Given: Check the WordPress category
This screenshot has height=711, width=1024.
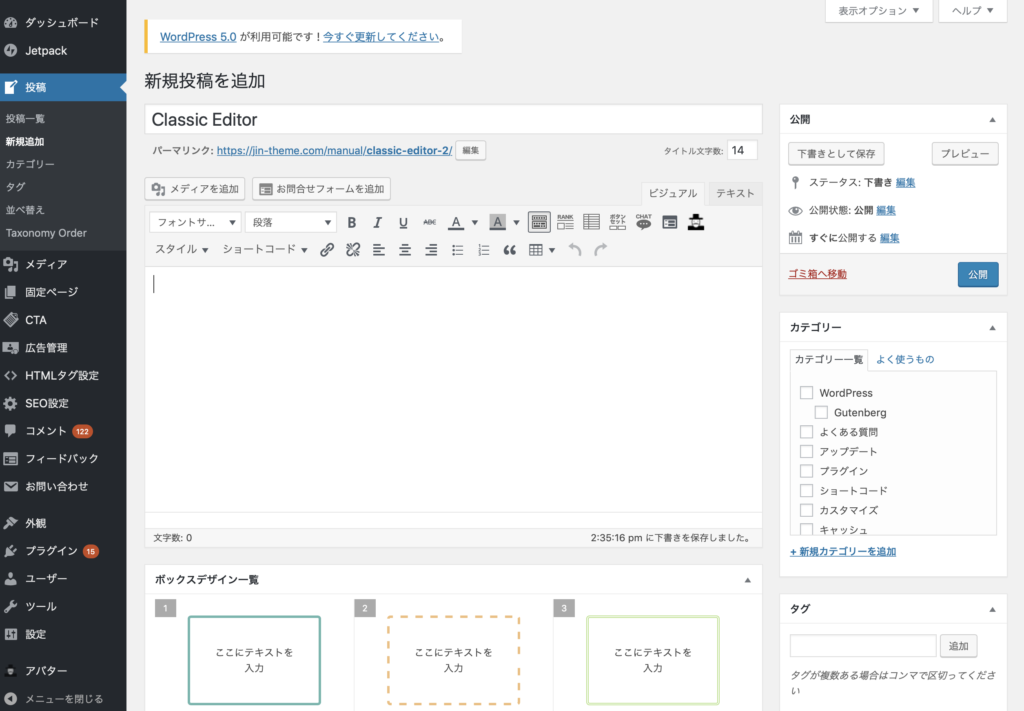Looking at the screenshot, I should pyautogui.click(x=806, y=393).
